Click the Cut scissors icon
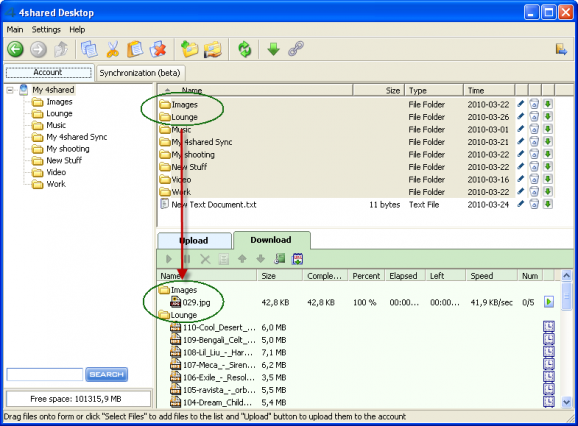578x426 pixels. [112, 49]
